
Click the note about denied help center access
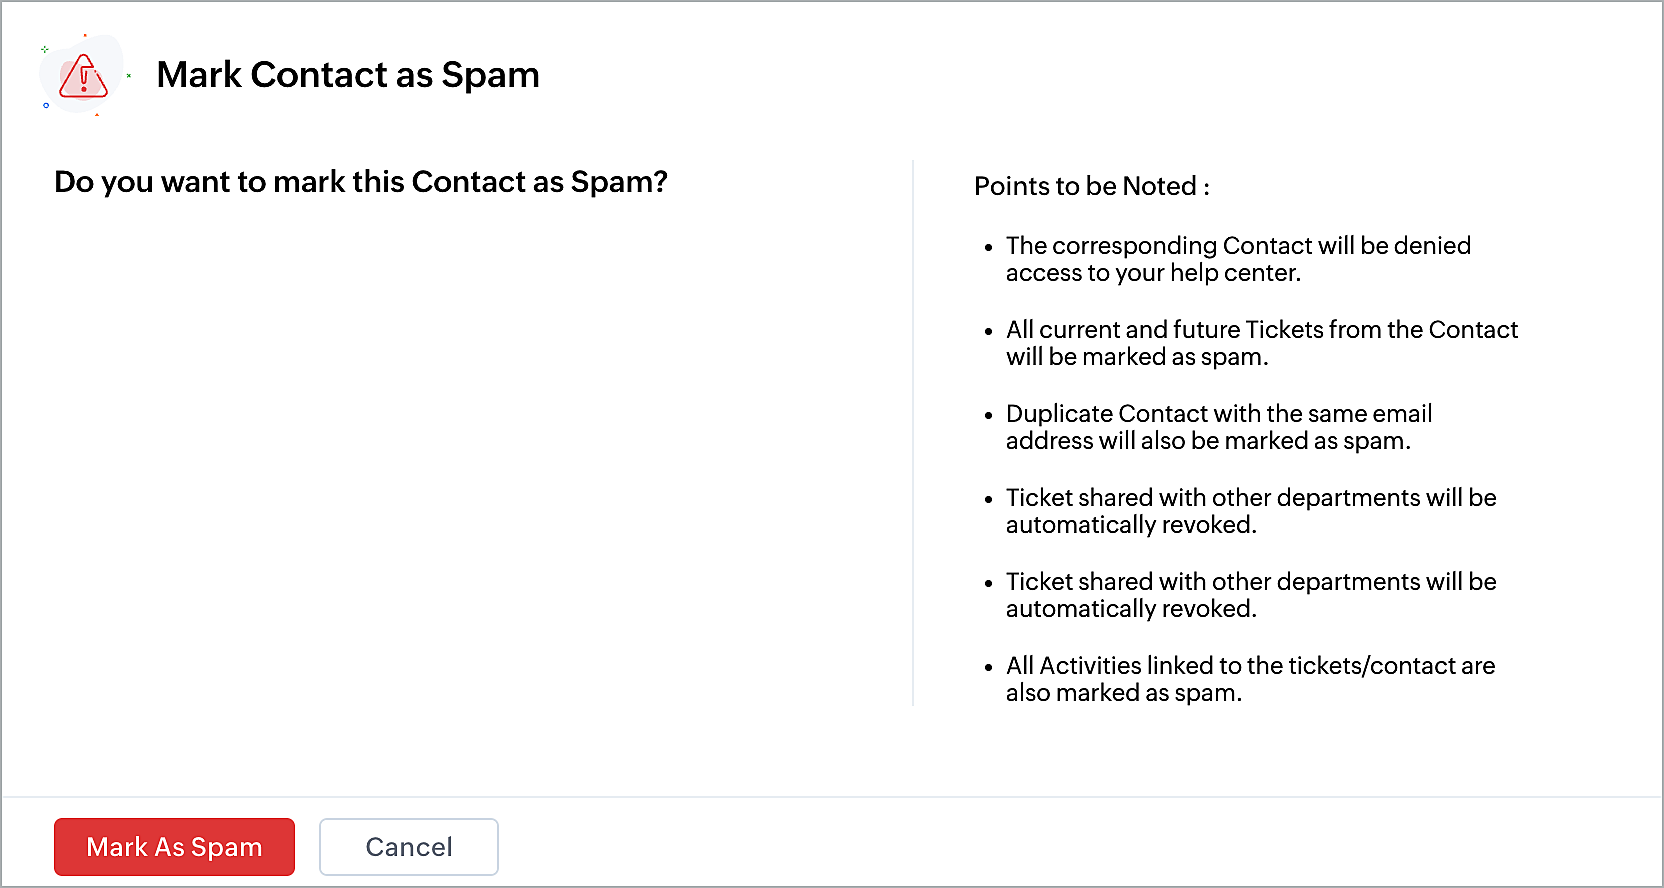coord(1238,259)
